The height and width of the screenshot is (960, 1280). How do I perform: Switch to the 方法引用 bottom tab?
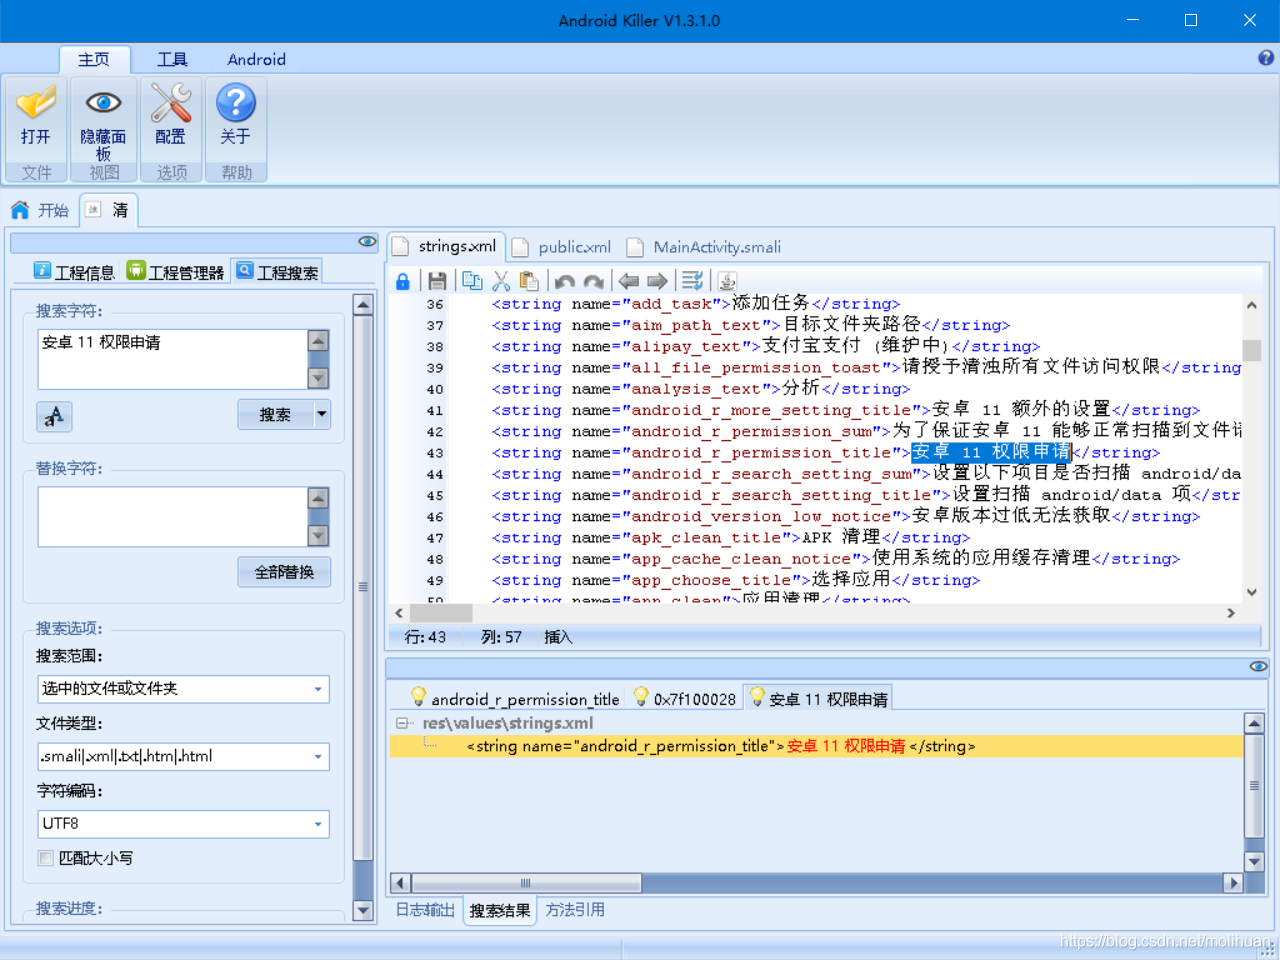tap(575, 910)
